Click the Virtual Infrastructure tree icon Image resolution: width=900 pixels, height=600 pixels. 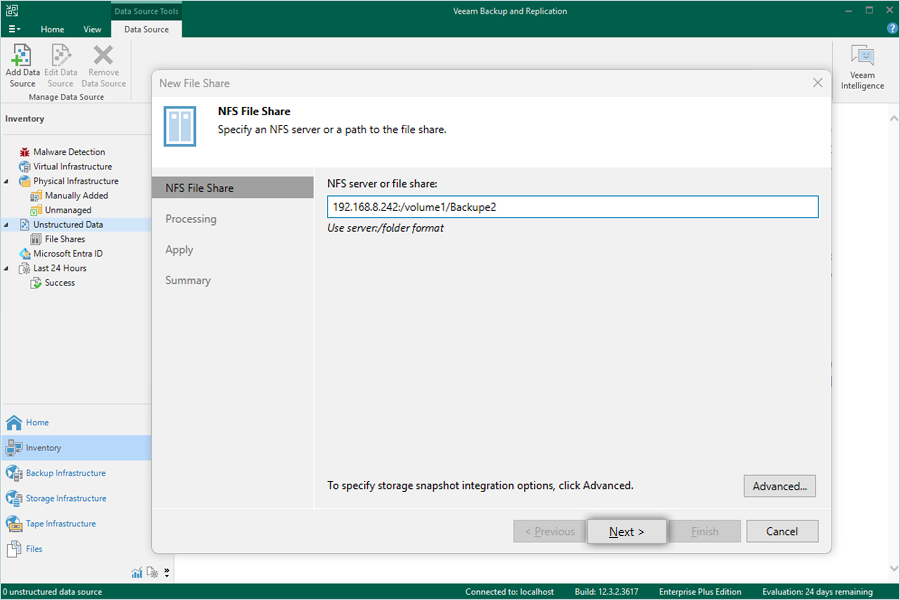click(25, 167)
